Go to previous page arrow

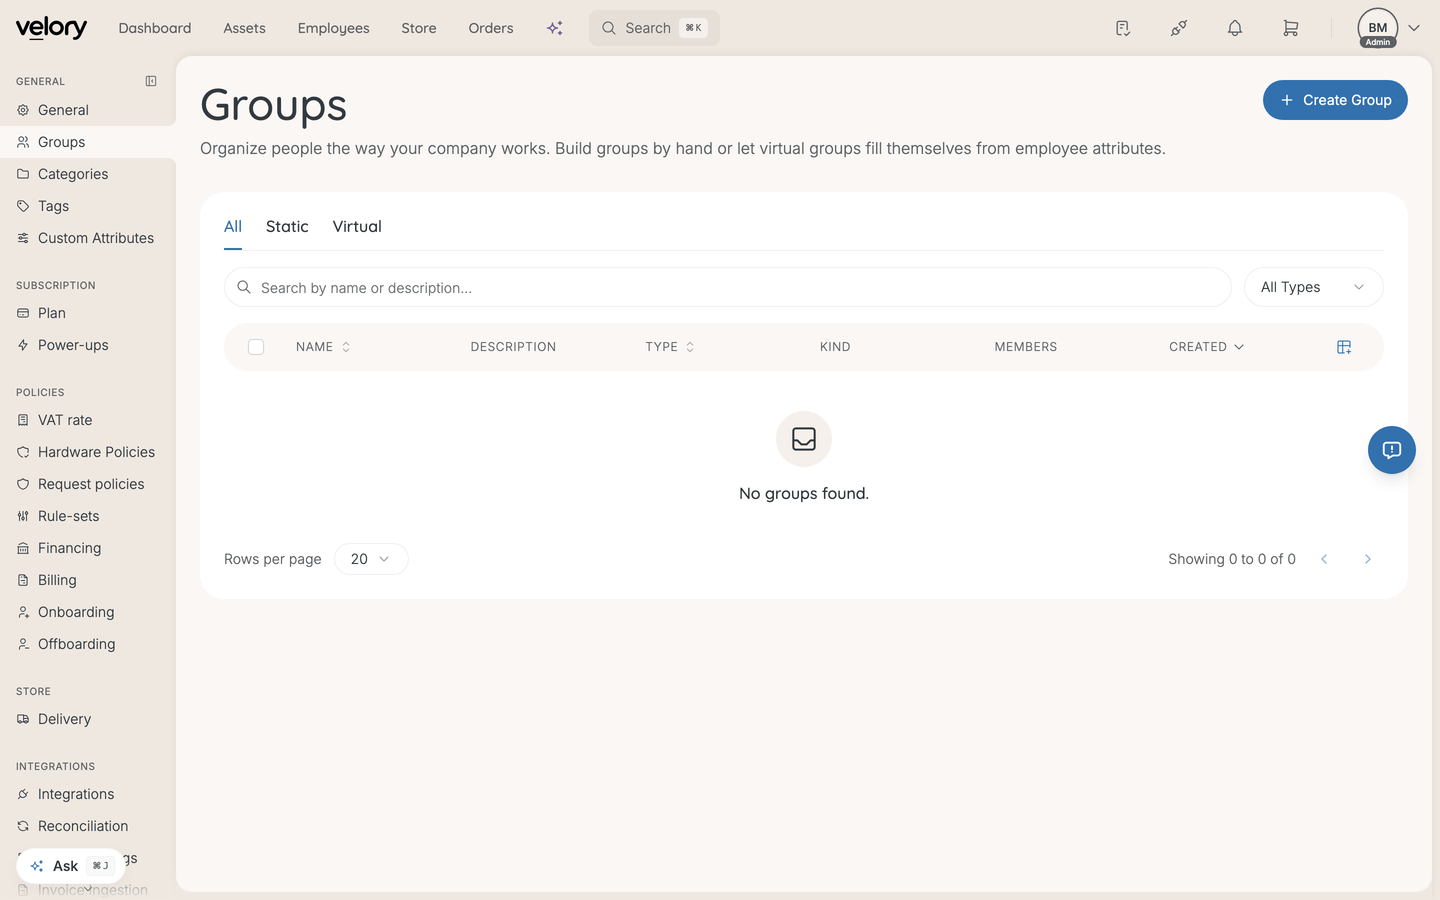[1324, 559]
